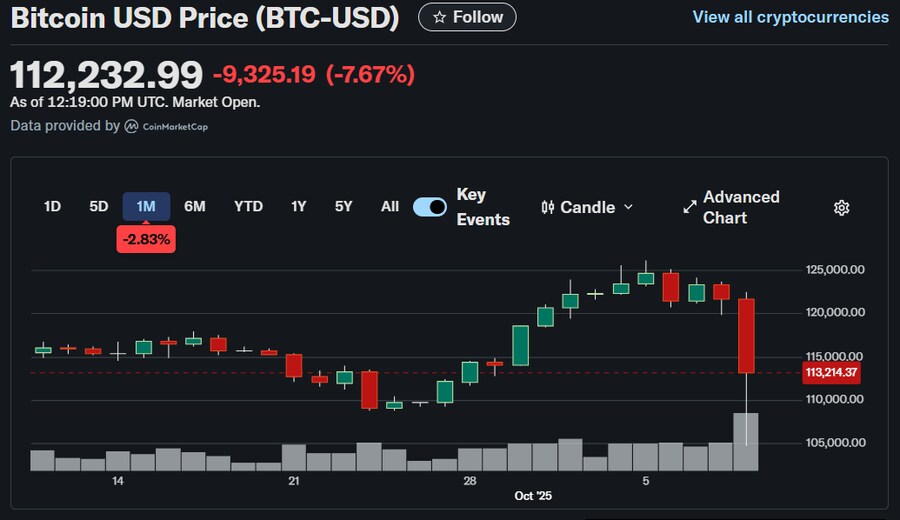Open View all cryptocurrencies link
900x520 pixels.
click(790, 17)
